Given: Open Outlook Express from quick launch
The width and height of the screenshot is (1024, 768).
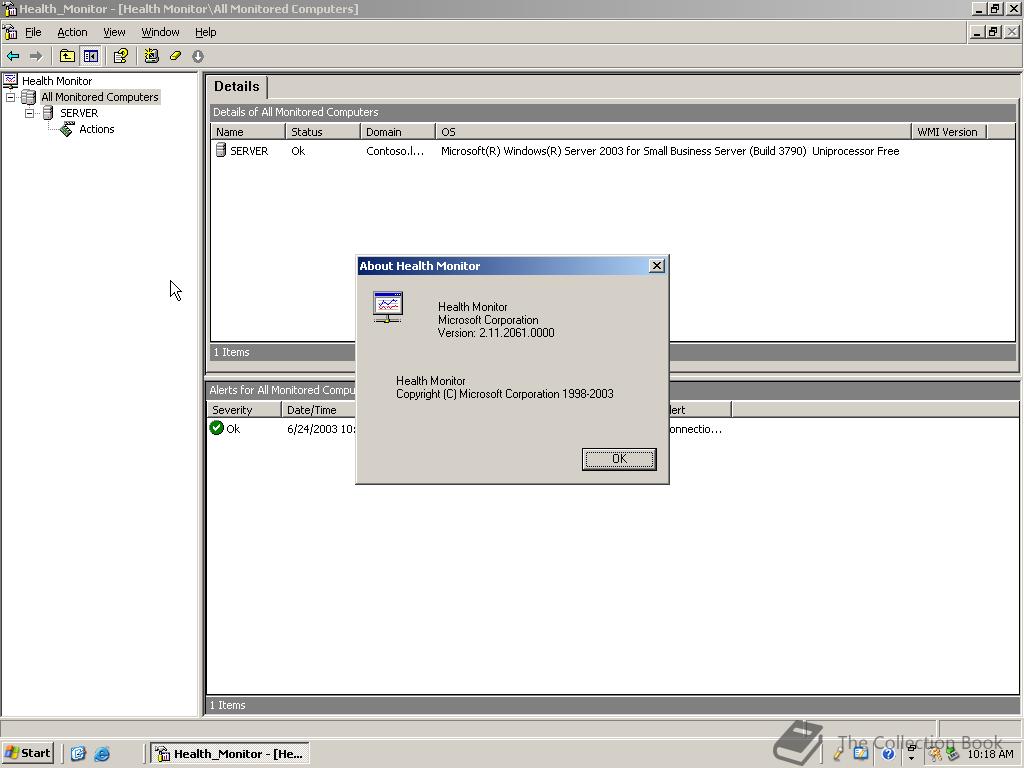Looking at the screenshot, I should coord(78,754).
